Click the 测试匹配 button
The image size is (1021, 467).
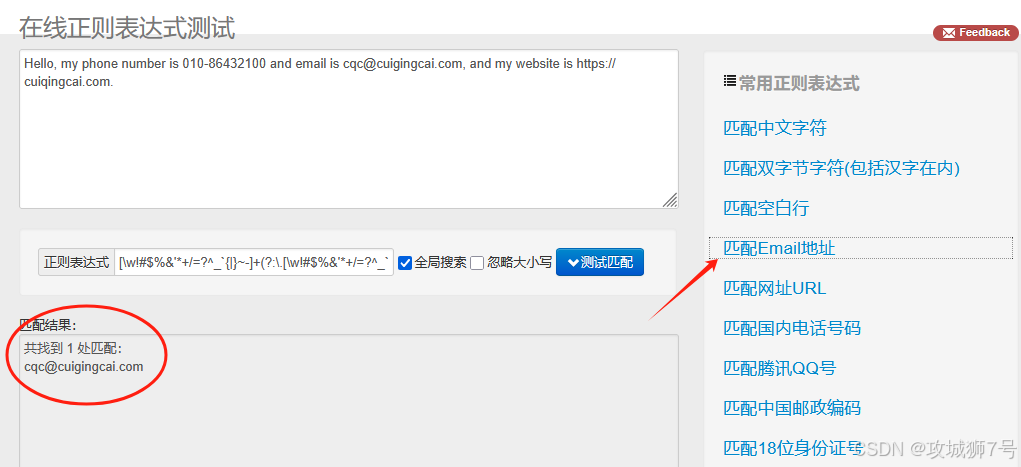[600, 262]
